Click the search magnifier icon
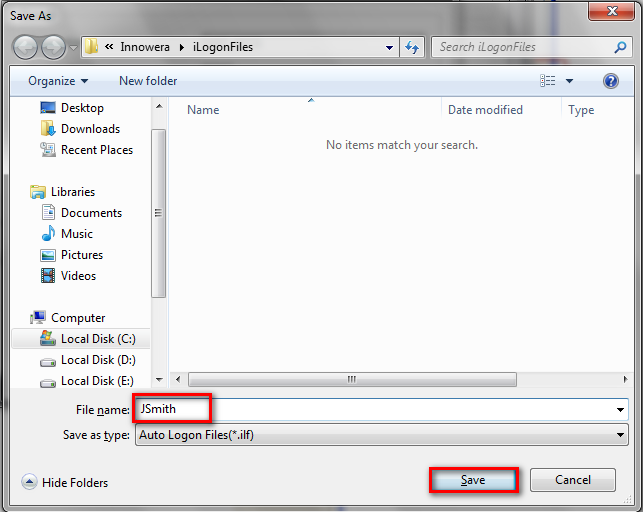 (x=620, y=47)
